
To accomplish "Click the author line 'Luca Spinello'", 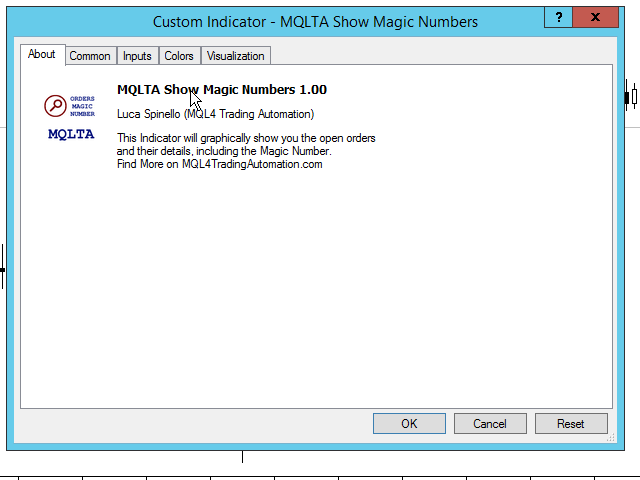I will pyautogui.click(x=216, y=114).
